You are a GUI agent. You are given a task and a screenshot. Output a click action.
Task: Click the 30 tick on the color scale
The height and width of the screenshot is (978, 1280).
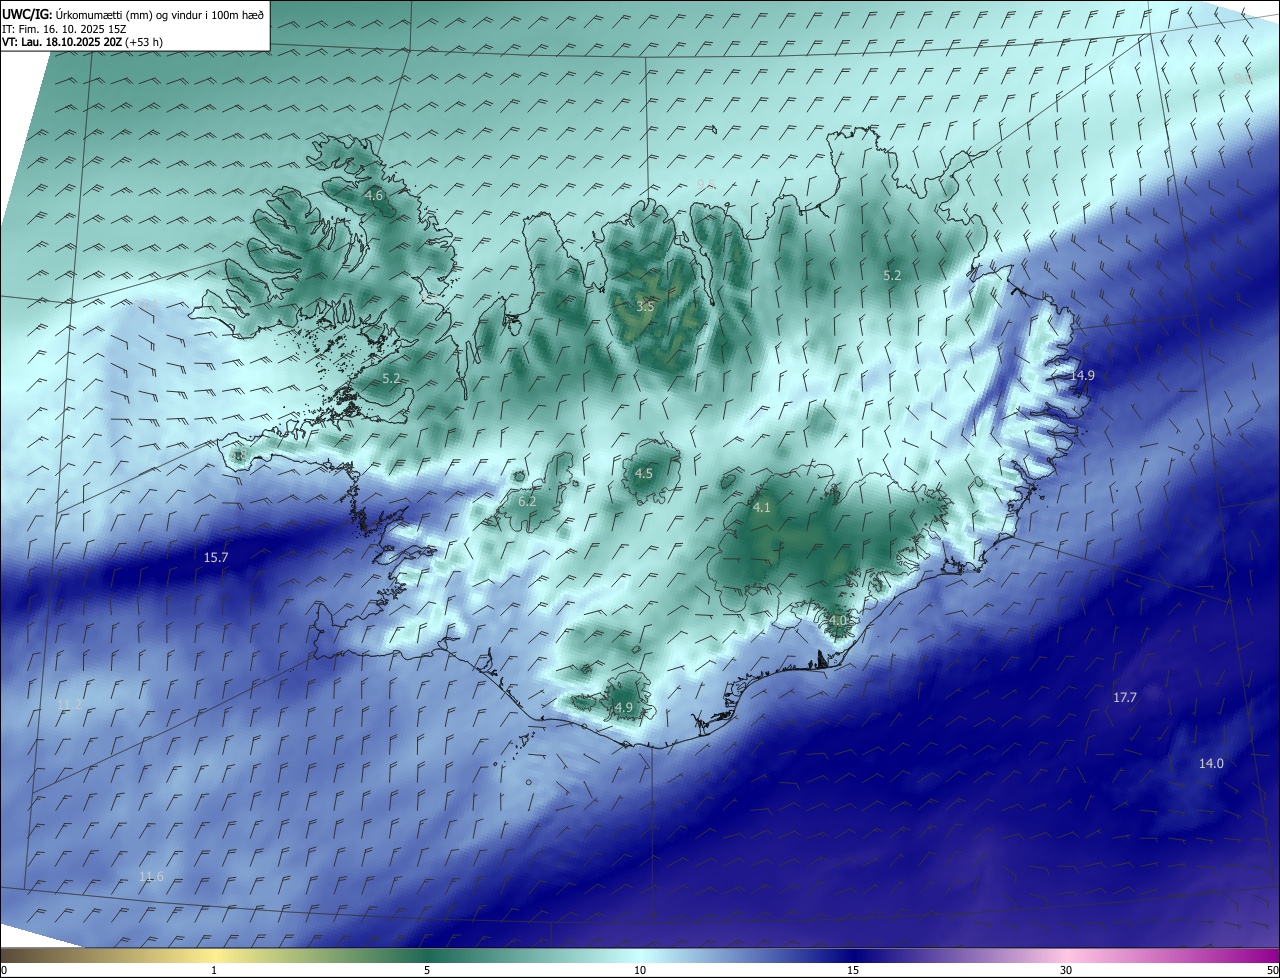(1066, 970)
